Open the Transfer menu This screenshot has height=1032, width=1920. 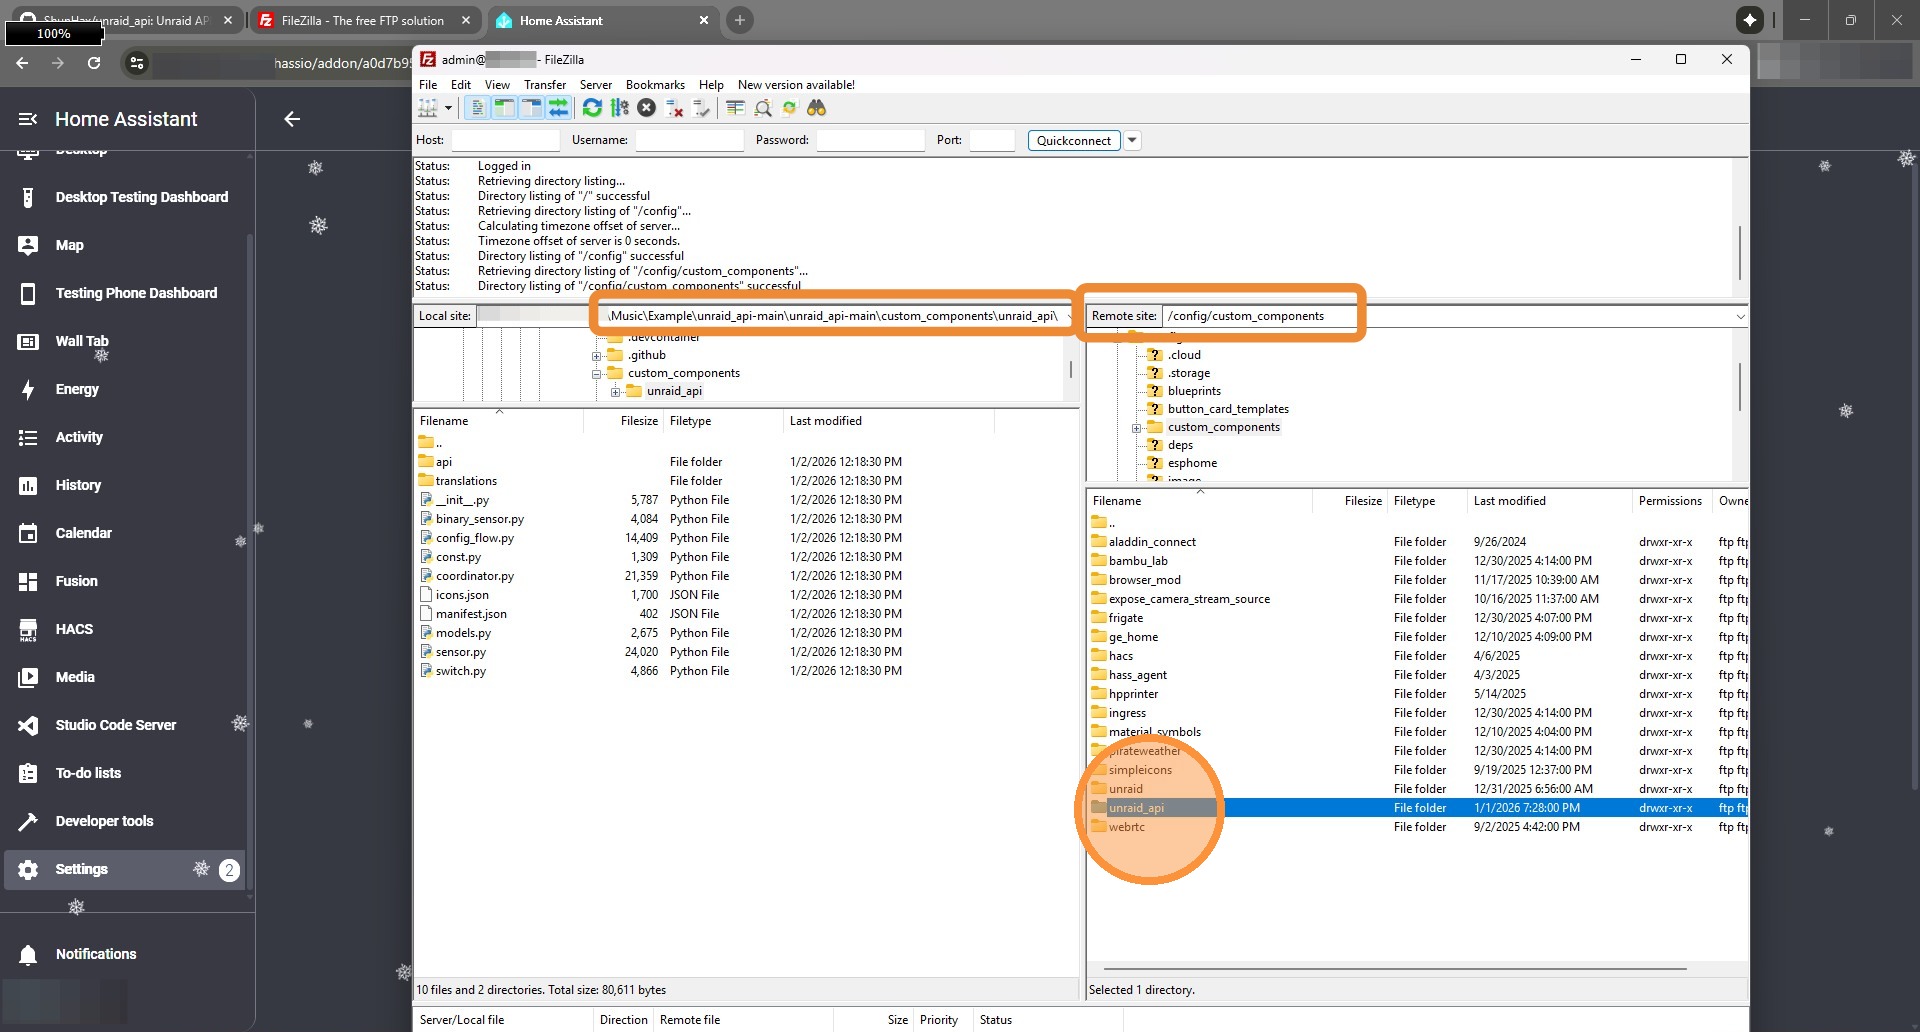point(544,85)
